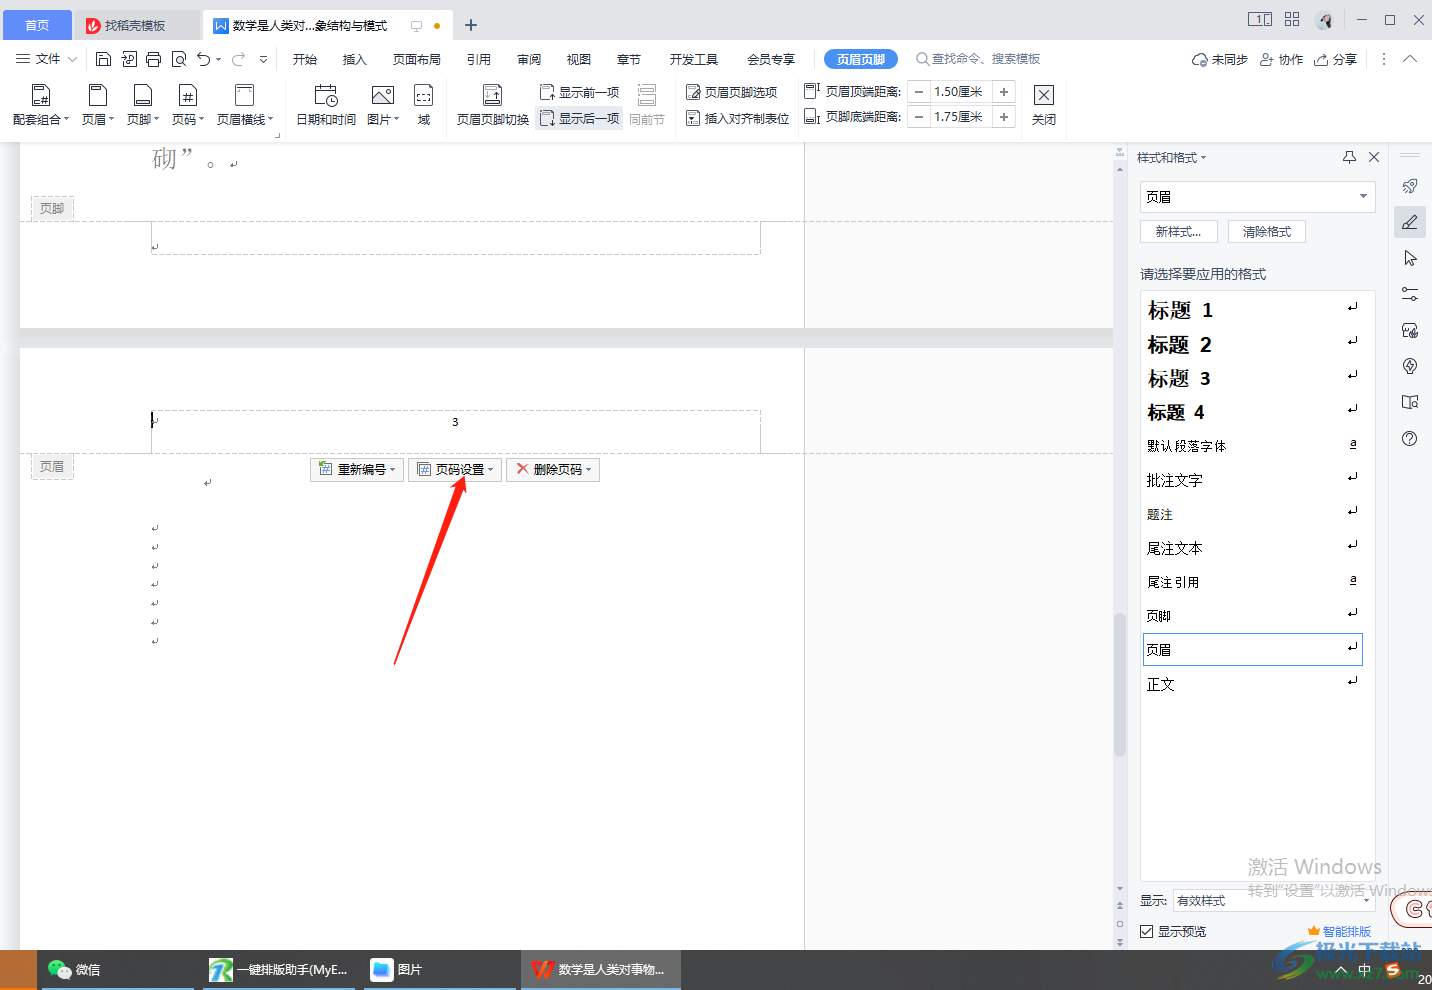Viewport: 1432px width, 990px height.
Task: Switch to the 视图 tab
Action: [x=579, y=60]
